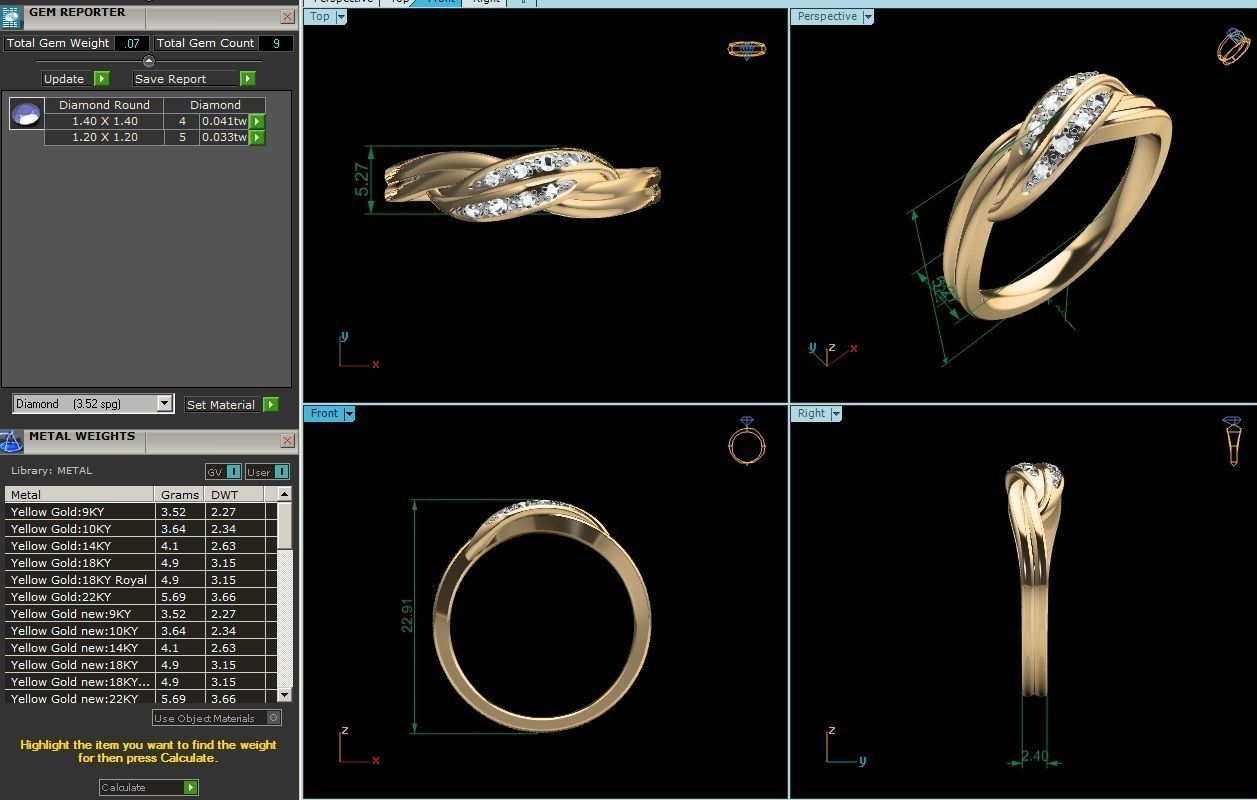
Task: Open the Diamond (3.52 spg) material dropdown
Action: [x=165, y=404]
